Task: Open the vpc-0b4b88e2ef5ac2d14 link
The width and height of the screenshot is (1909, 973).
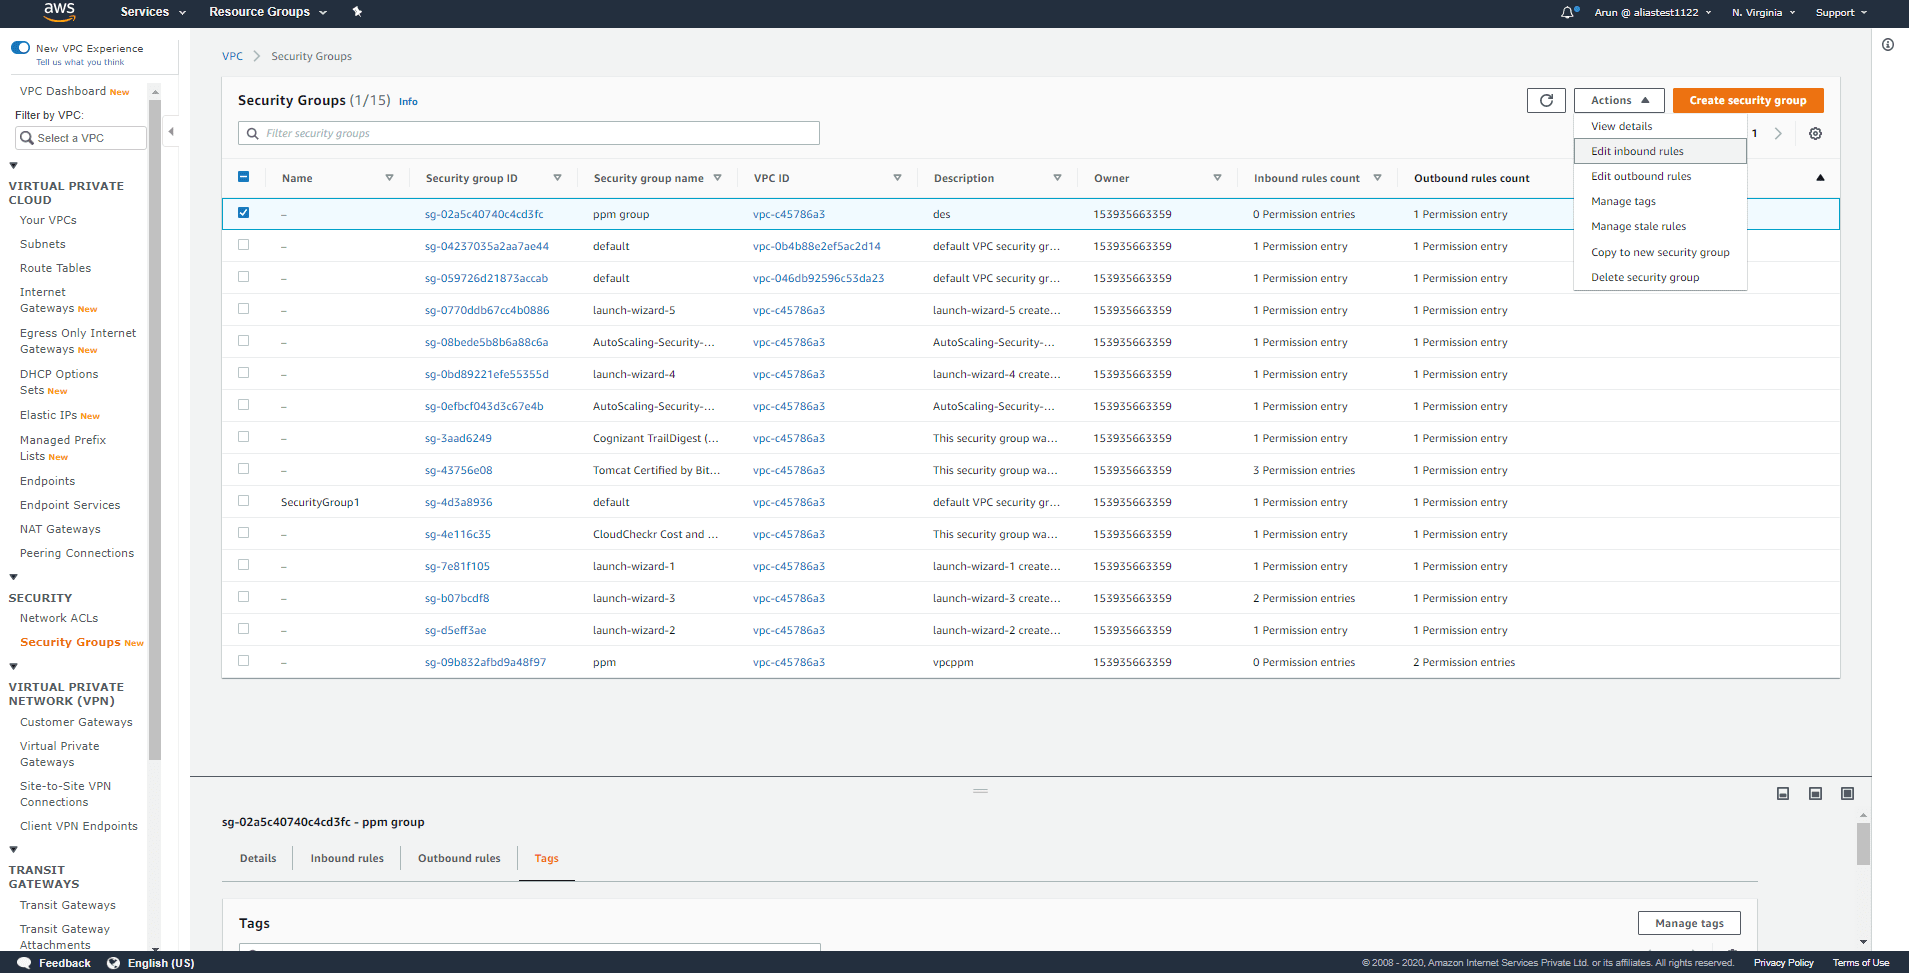Action: [x=819, y=245]
